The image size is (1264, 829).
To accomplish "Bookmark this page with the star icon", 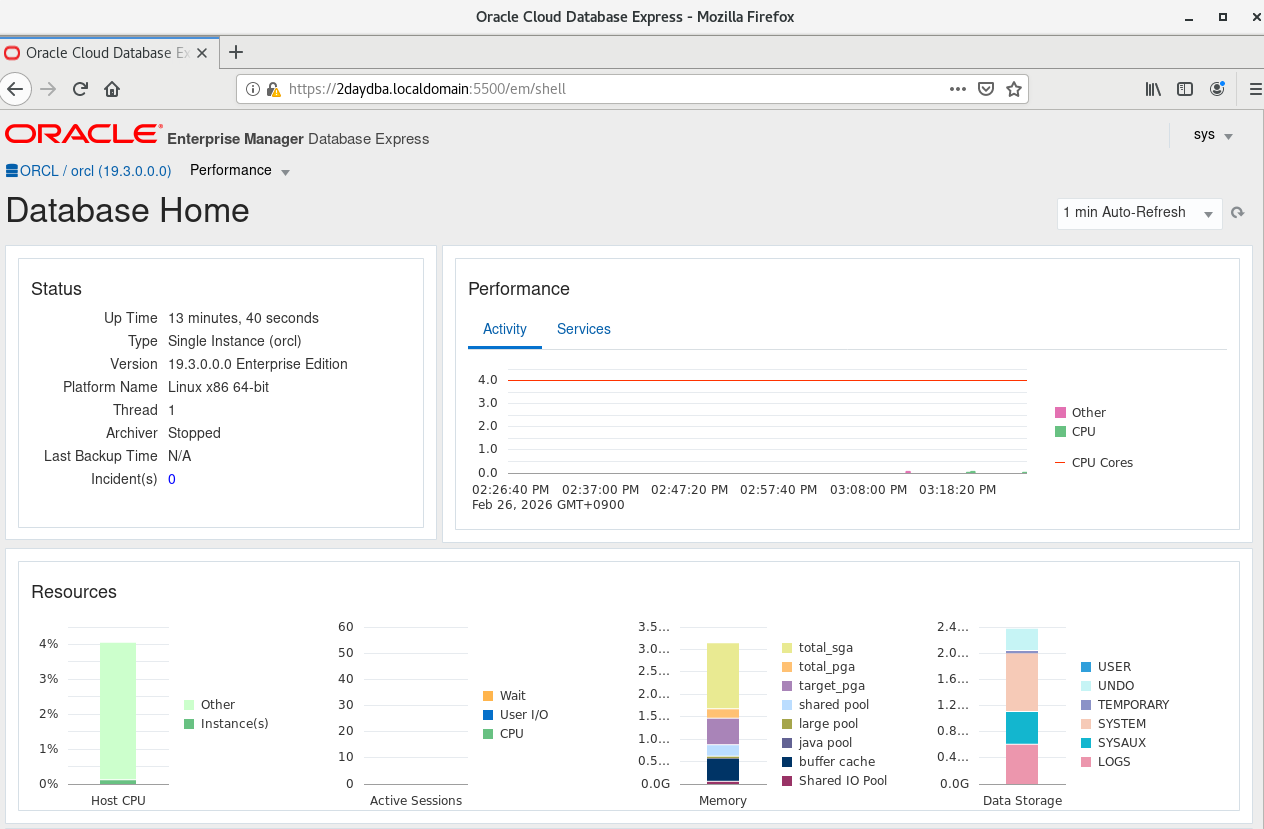I will (1014, 89).
